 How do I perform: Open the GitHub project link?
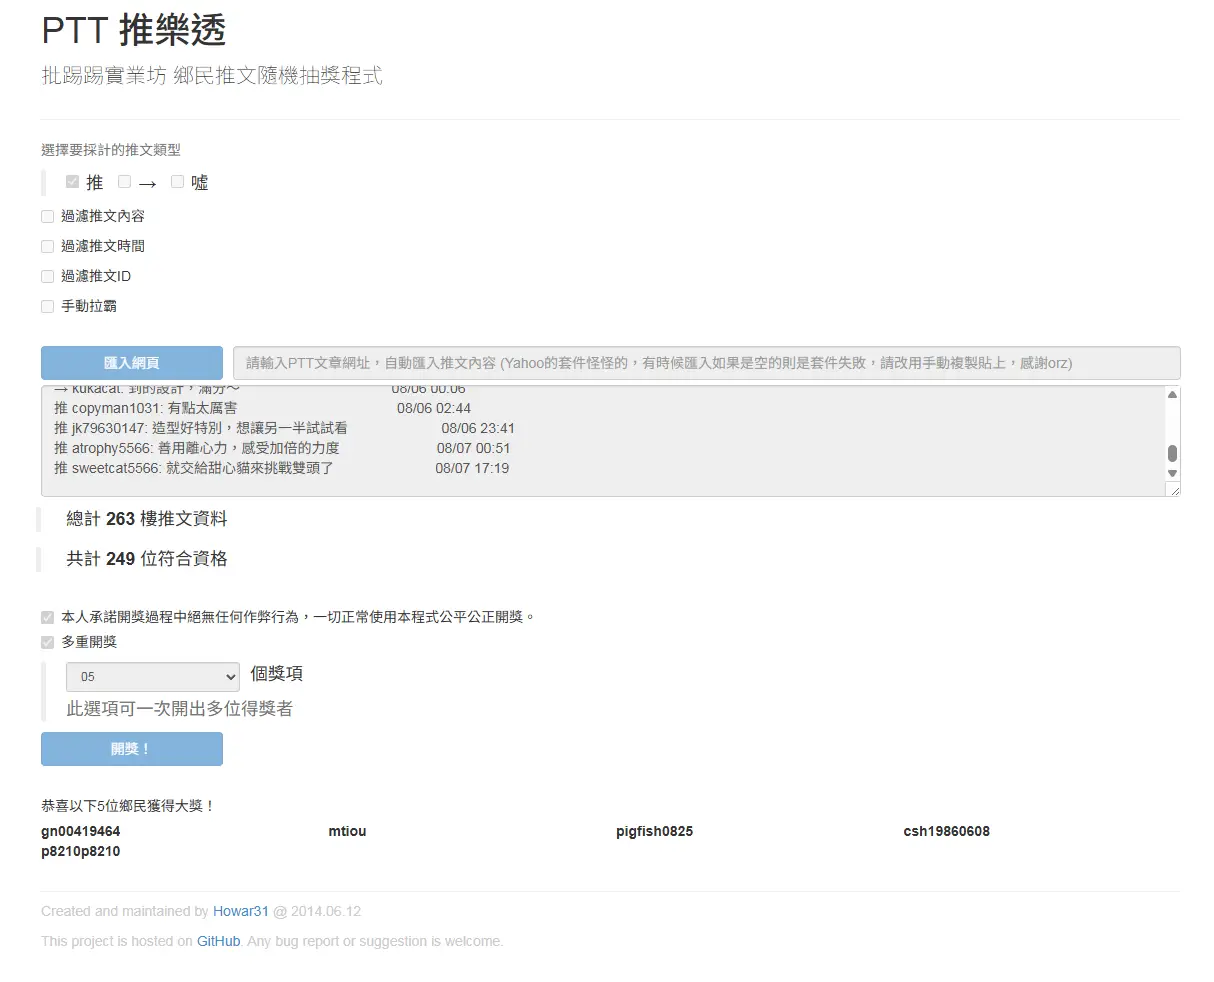[218, 941]
